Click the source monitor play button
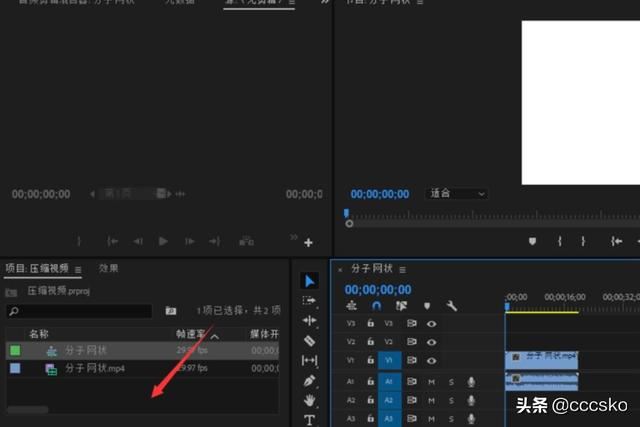This screenshot has width=640, height=427. (163, 241)
